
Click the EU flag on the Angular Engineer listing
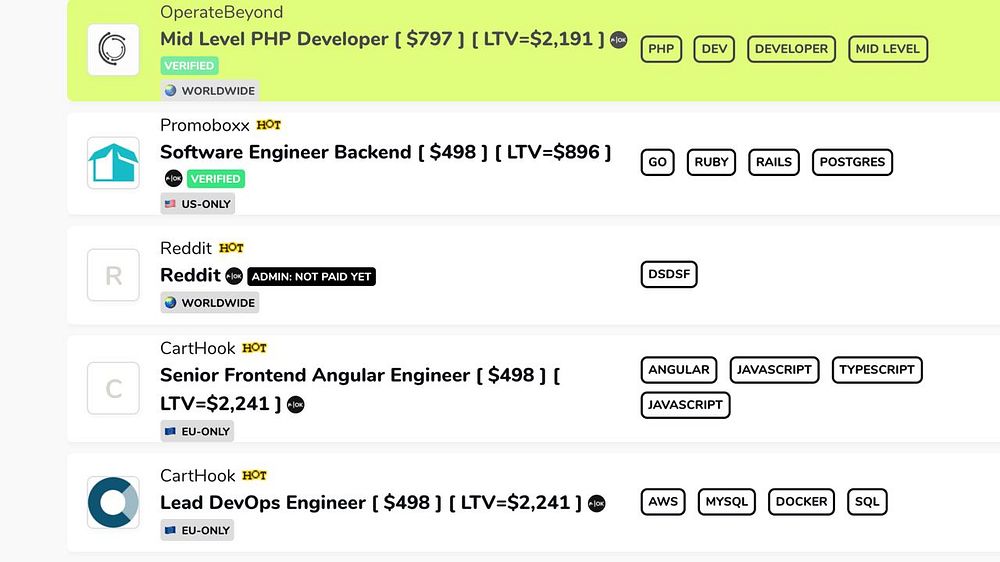click(170, 431)
